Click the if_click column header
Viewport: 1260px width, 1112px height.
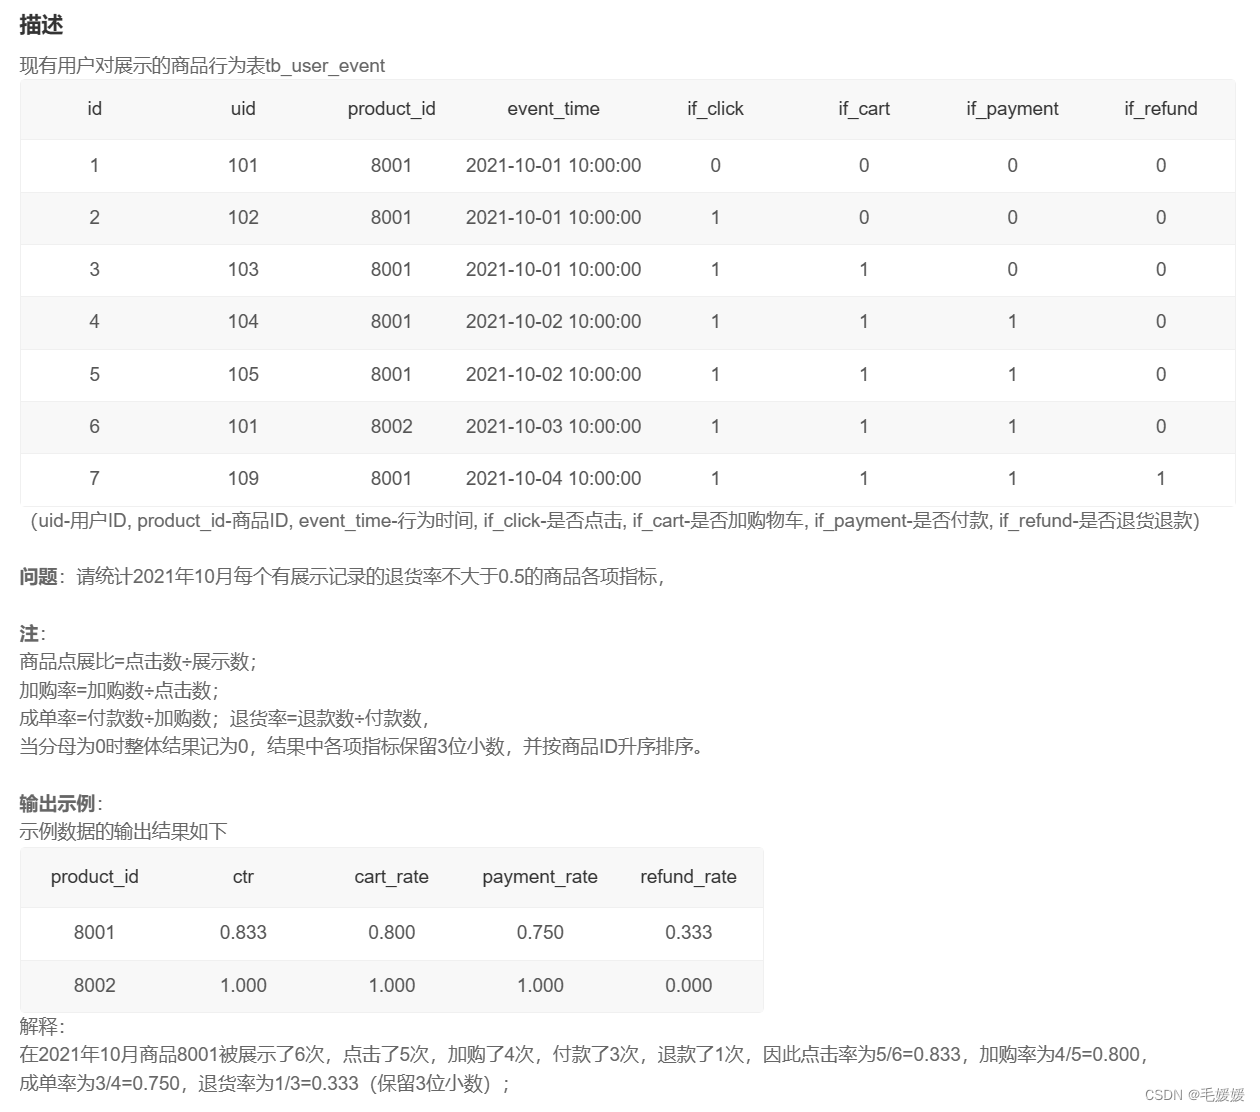point(714,109)
